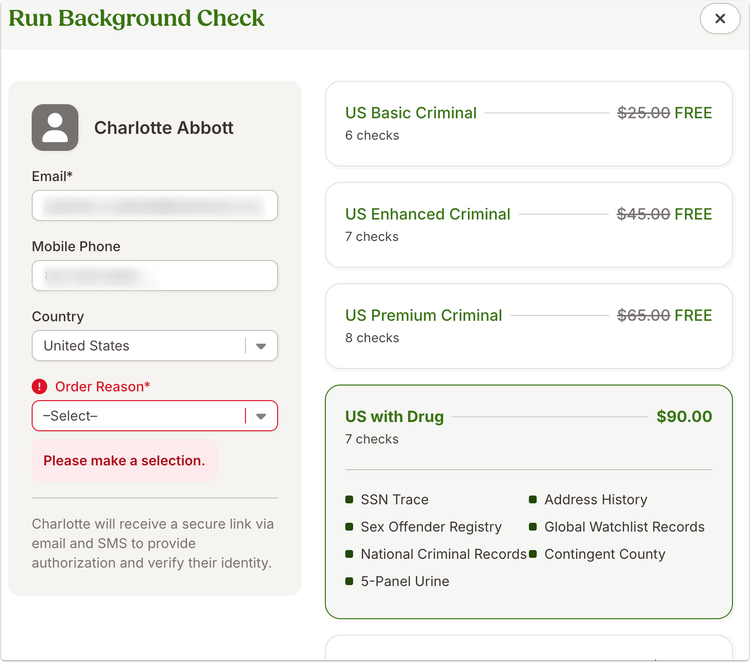Select the US Basic Criminal package
The image size is (750, 662).
tap(529, 124)
